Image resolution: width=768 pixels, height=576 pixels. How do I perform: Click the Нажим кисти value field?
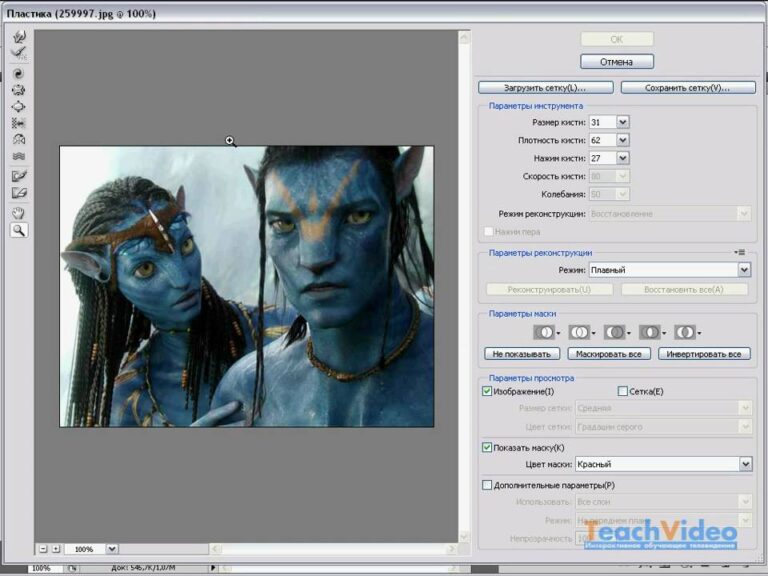click(x=602, y=158)
